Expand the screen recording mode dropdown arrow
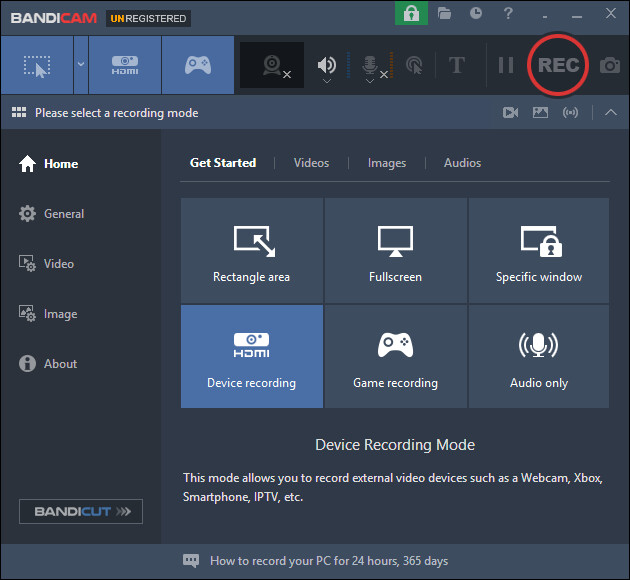 (x=80, y=65)
